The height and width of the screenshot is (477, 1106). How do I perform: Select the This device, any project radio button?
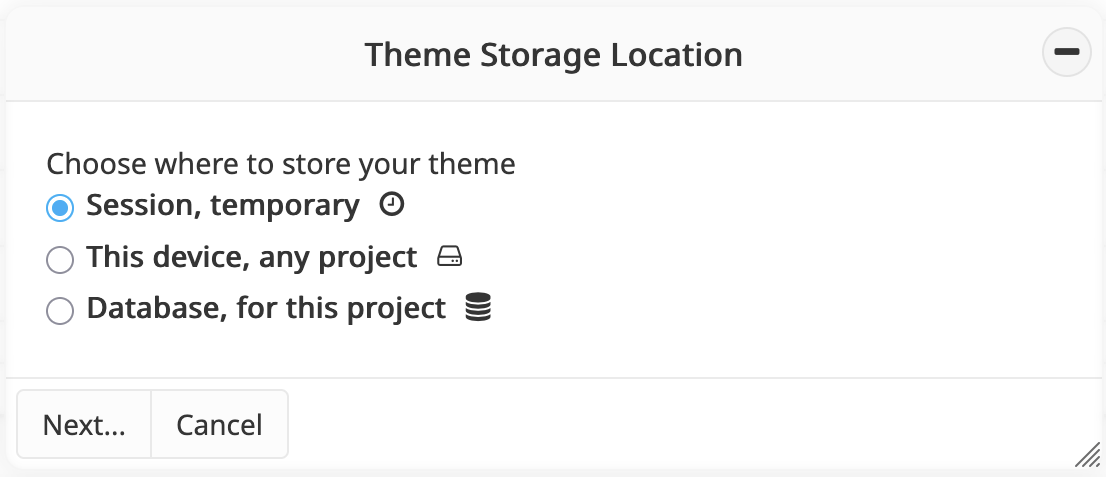(60, 259)
